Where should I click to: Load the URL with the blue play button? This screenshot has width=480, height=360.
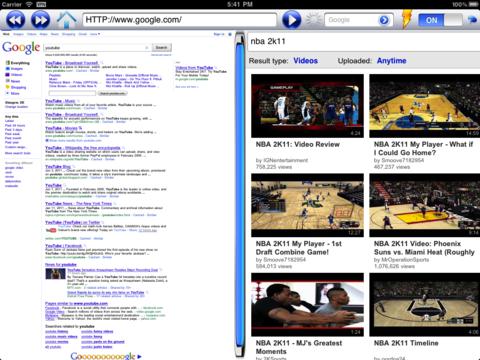click(292, 20)
